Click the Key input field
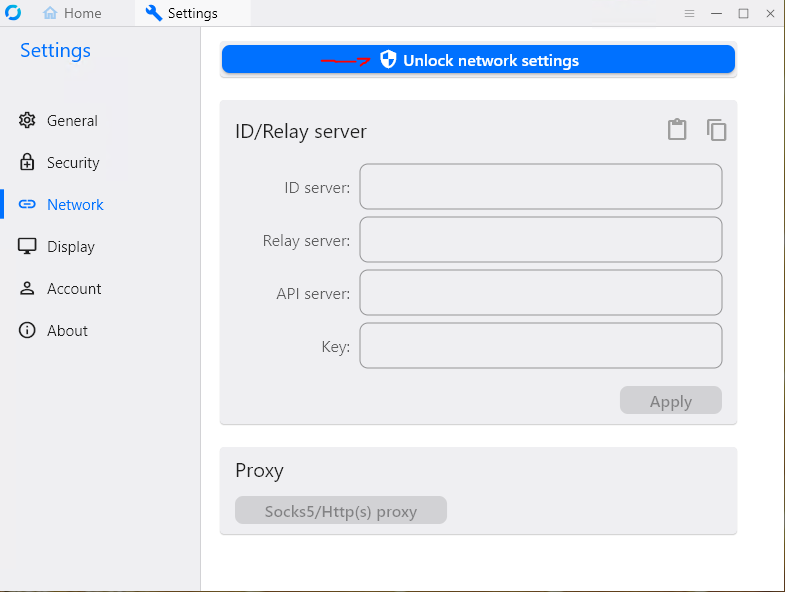The image size is (785, 592). coord(540,346)
